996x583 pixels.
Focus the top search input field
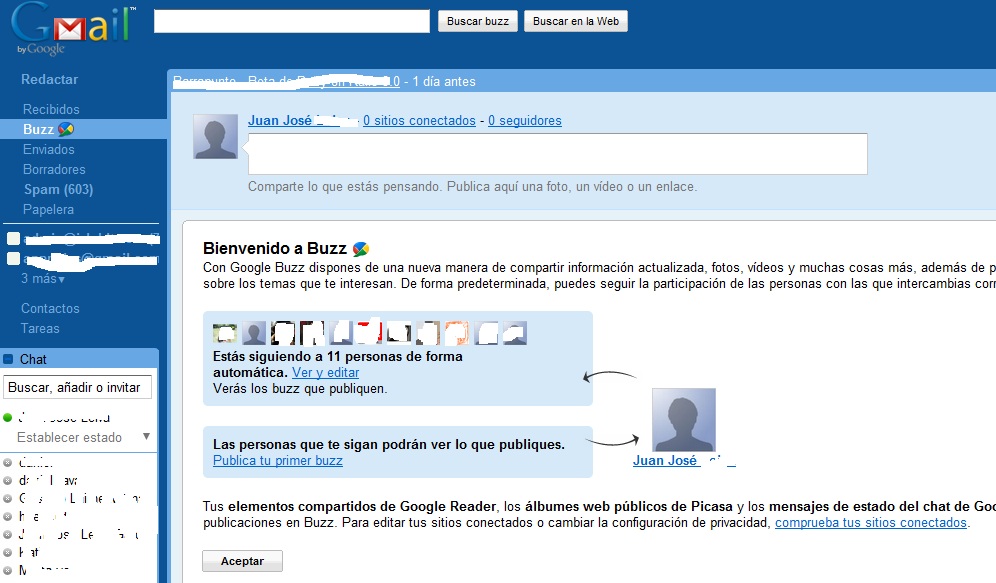click(292, 21)
